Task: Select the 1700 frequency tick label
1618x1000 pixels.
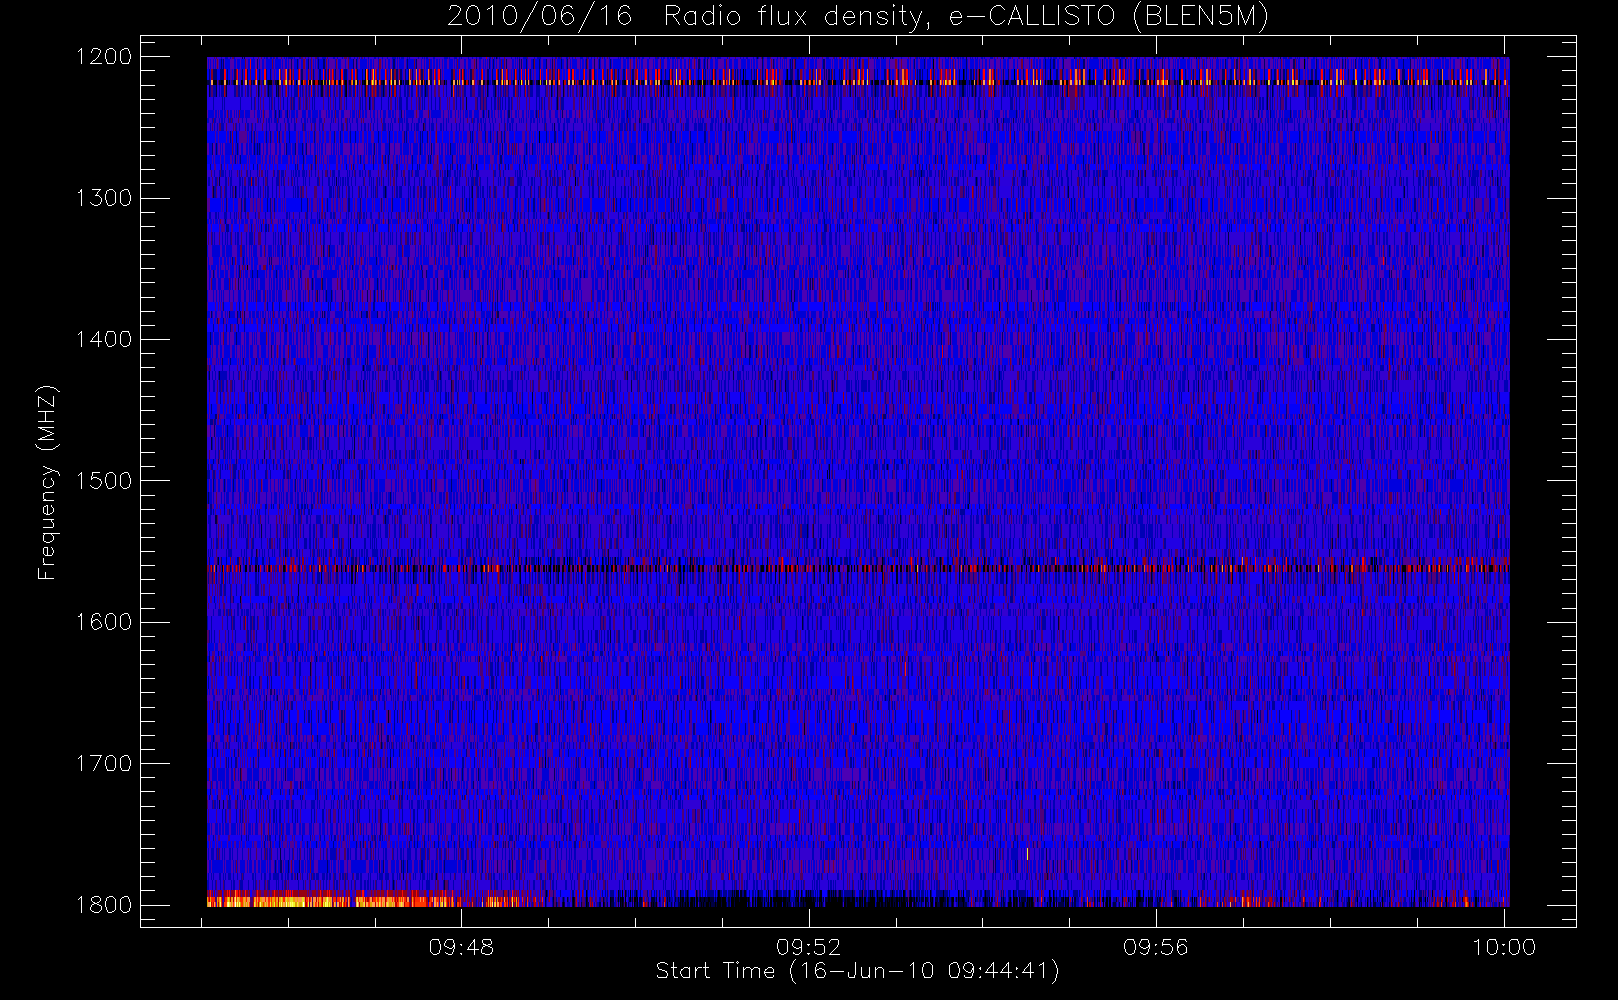Action: (x=104, y=764)
